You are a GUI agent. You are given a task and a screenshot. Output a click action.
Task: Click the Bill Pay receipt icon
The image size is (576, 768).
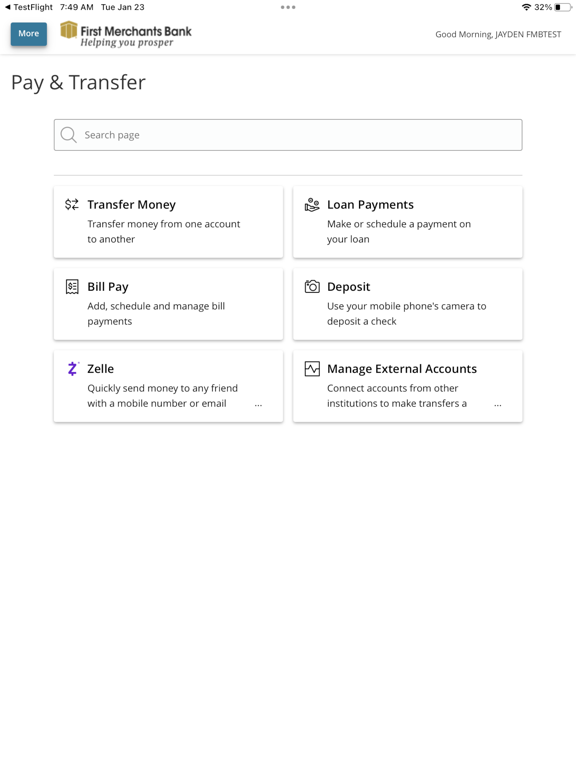click(x=72, y=287)
